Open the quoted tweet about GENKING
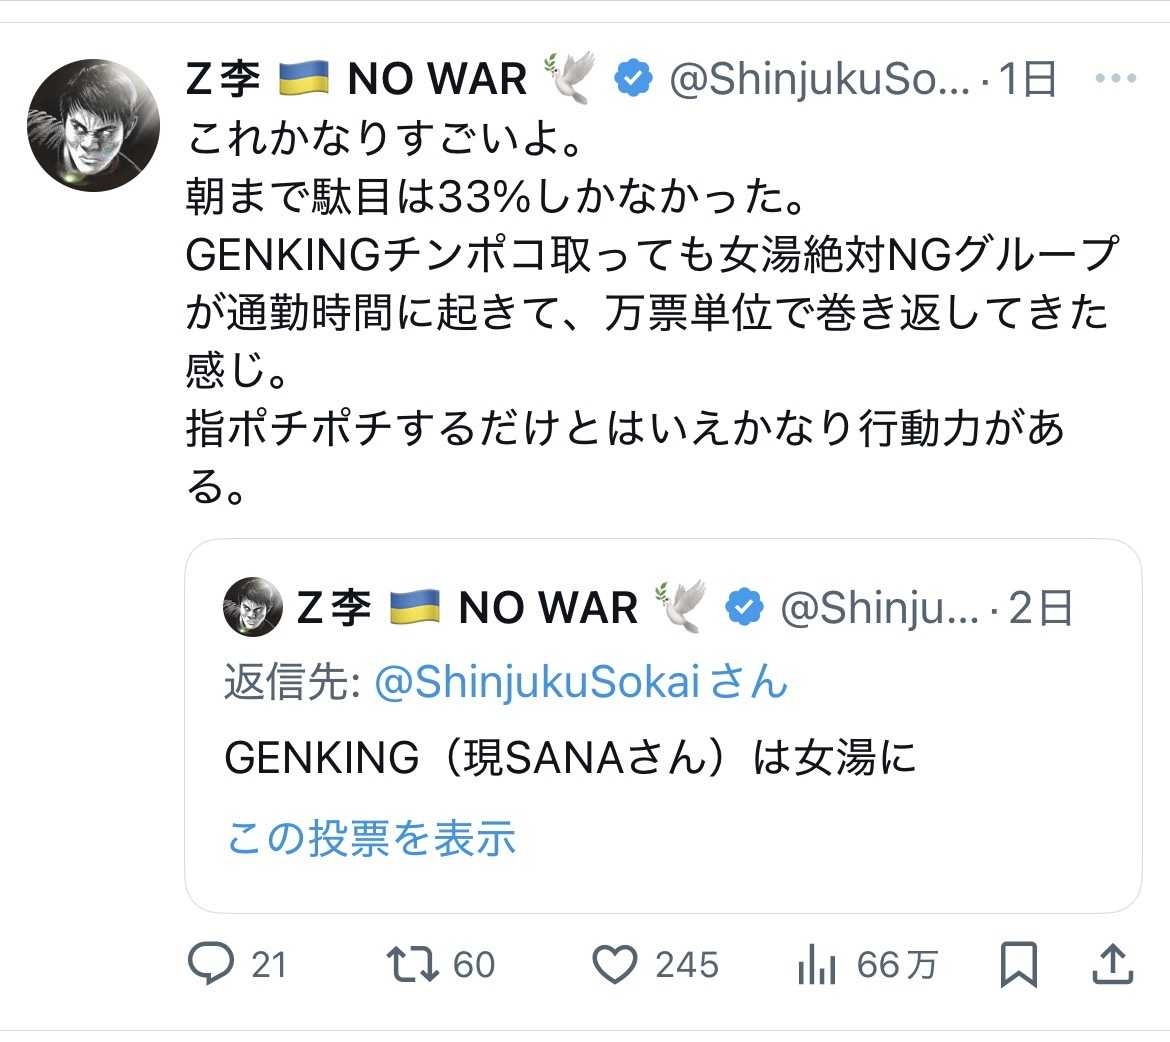This screenshot has height=1042, width=1170. coord(570,760)
